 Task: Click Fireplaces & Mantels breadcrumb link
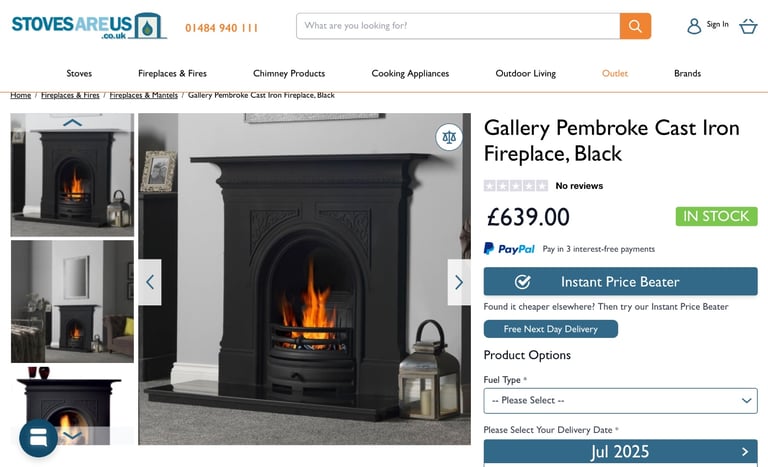[144, 95]
